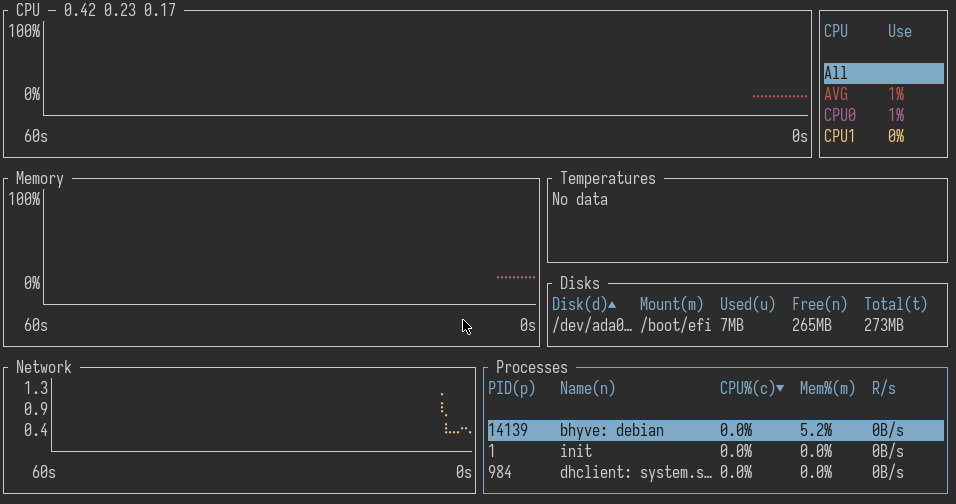
Task: Click the R/s column header
Action: [x=883, y=388]
